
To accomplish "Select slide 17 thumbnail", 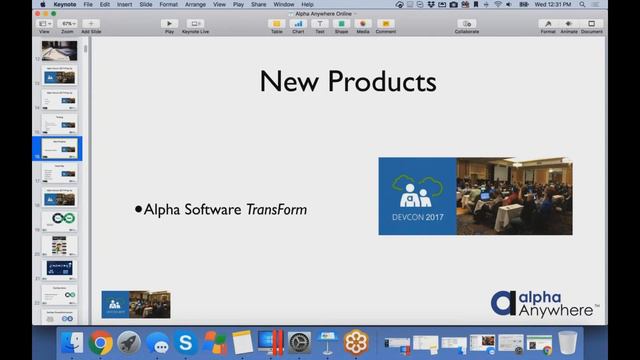I will [x=59, y=173].
